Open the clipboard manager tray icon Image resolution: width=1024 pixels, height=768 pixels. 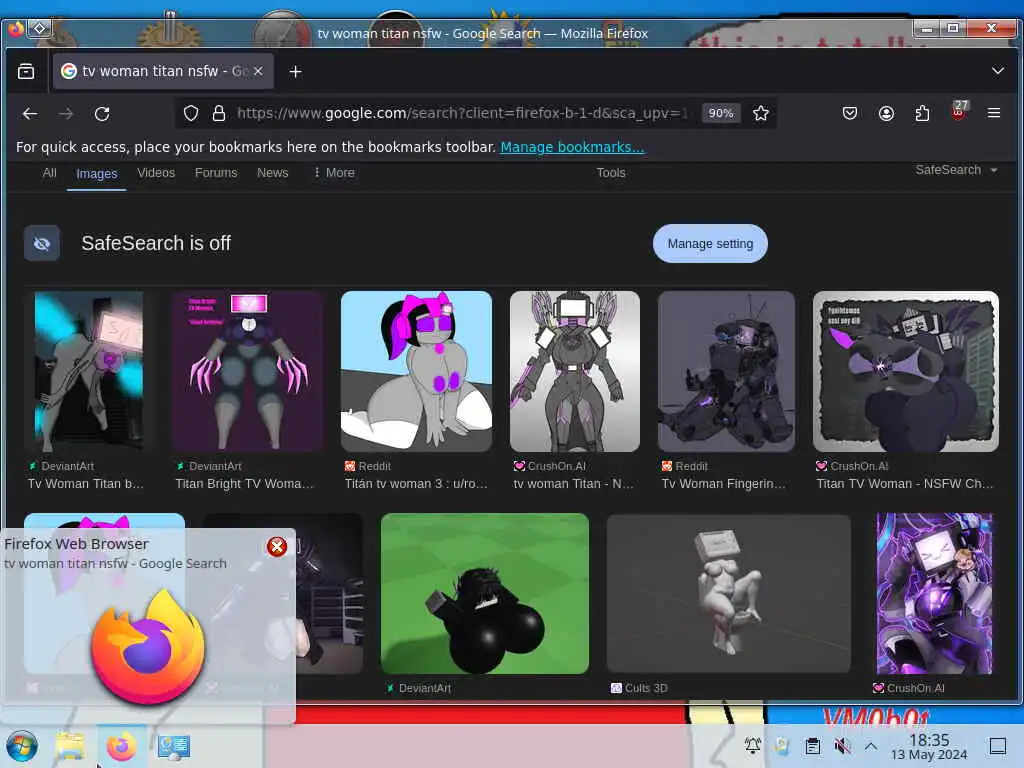[x=812, y=746]
